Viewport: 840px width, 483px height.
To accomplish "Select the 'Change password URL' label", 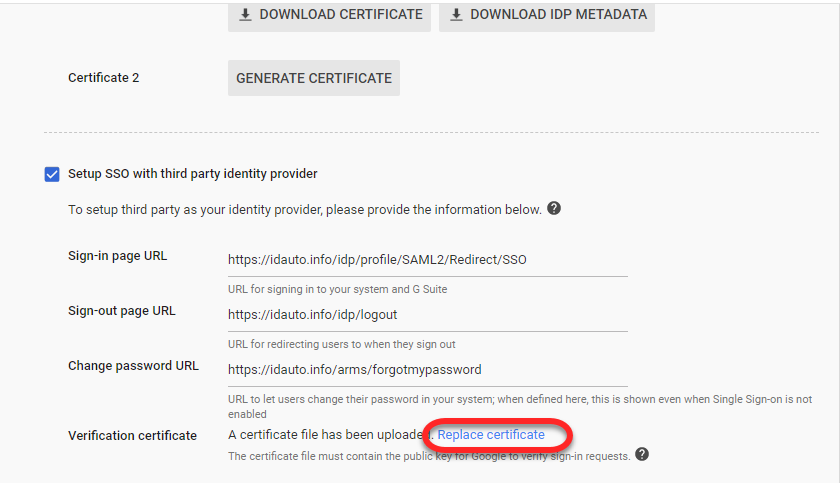I will (133, 366).
